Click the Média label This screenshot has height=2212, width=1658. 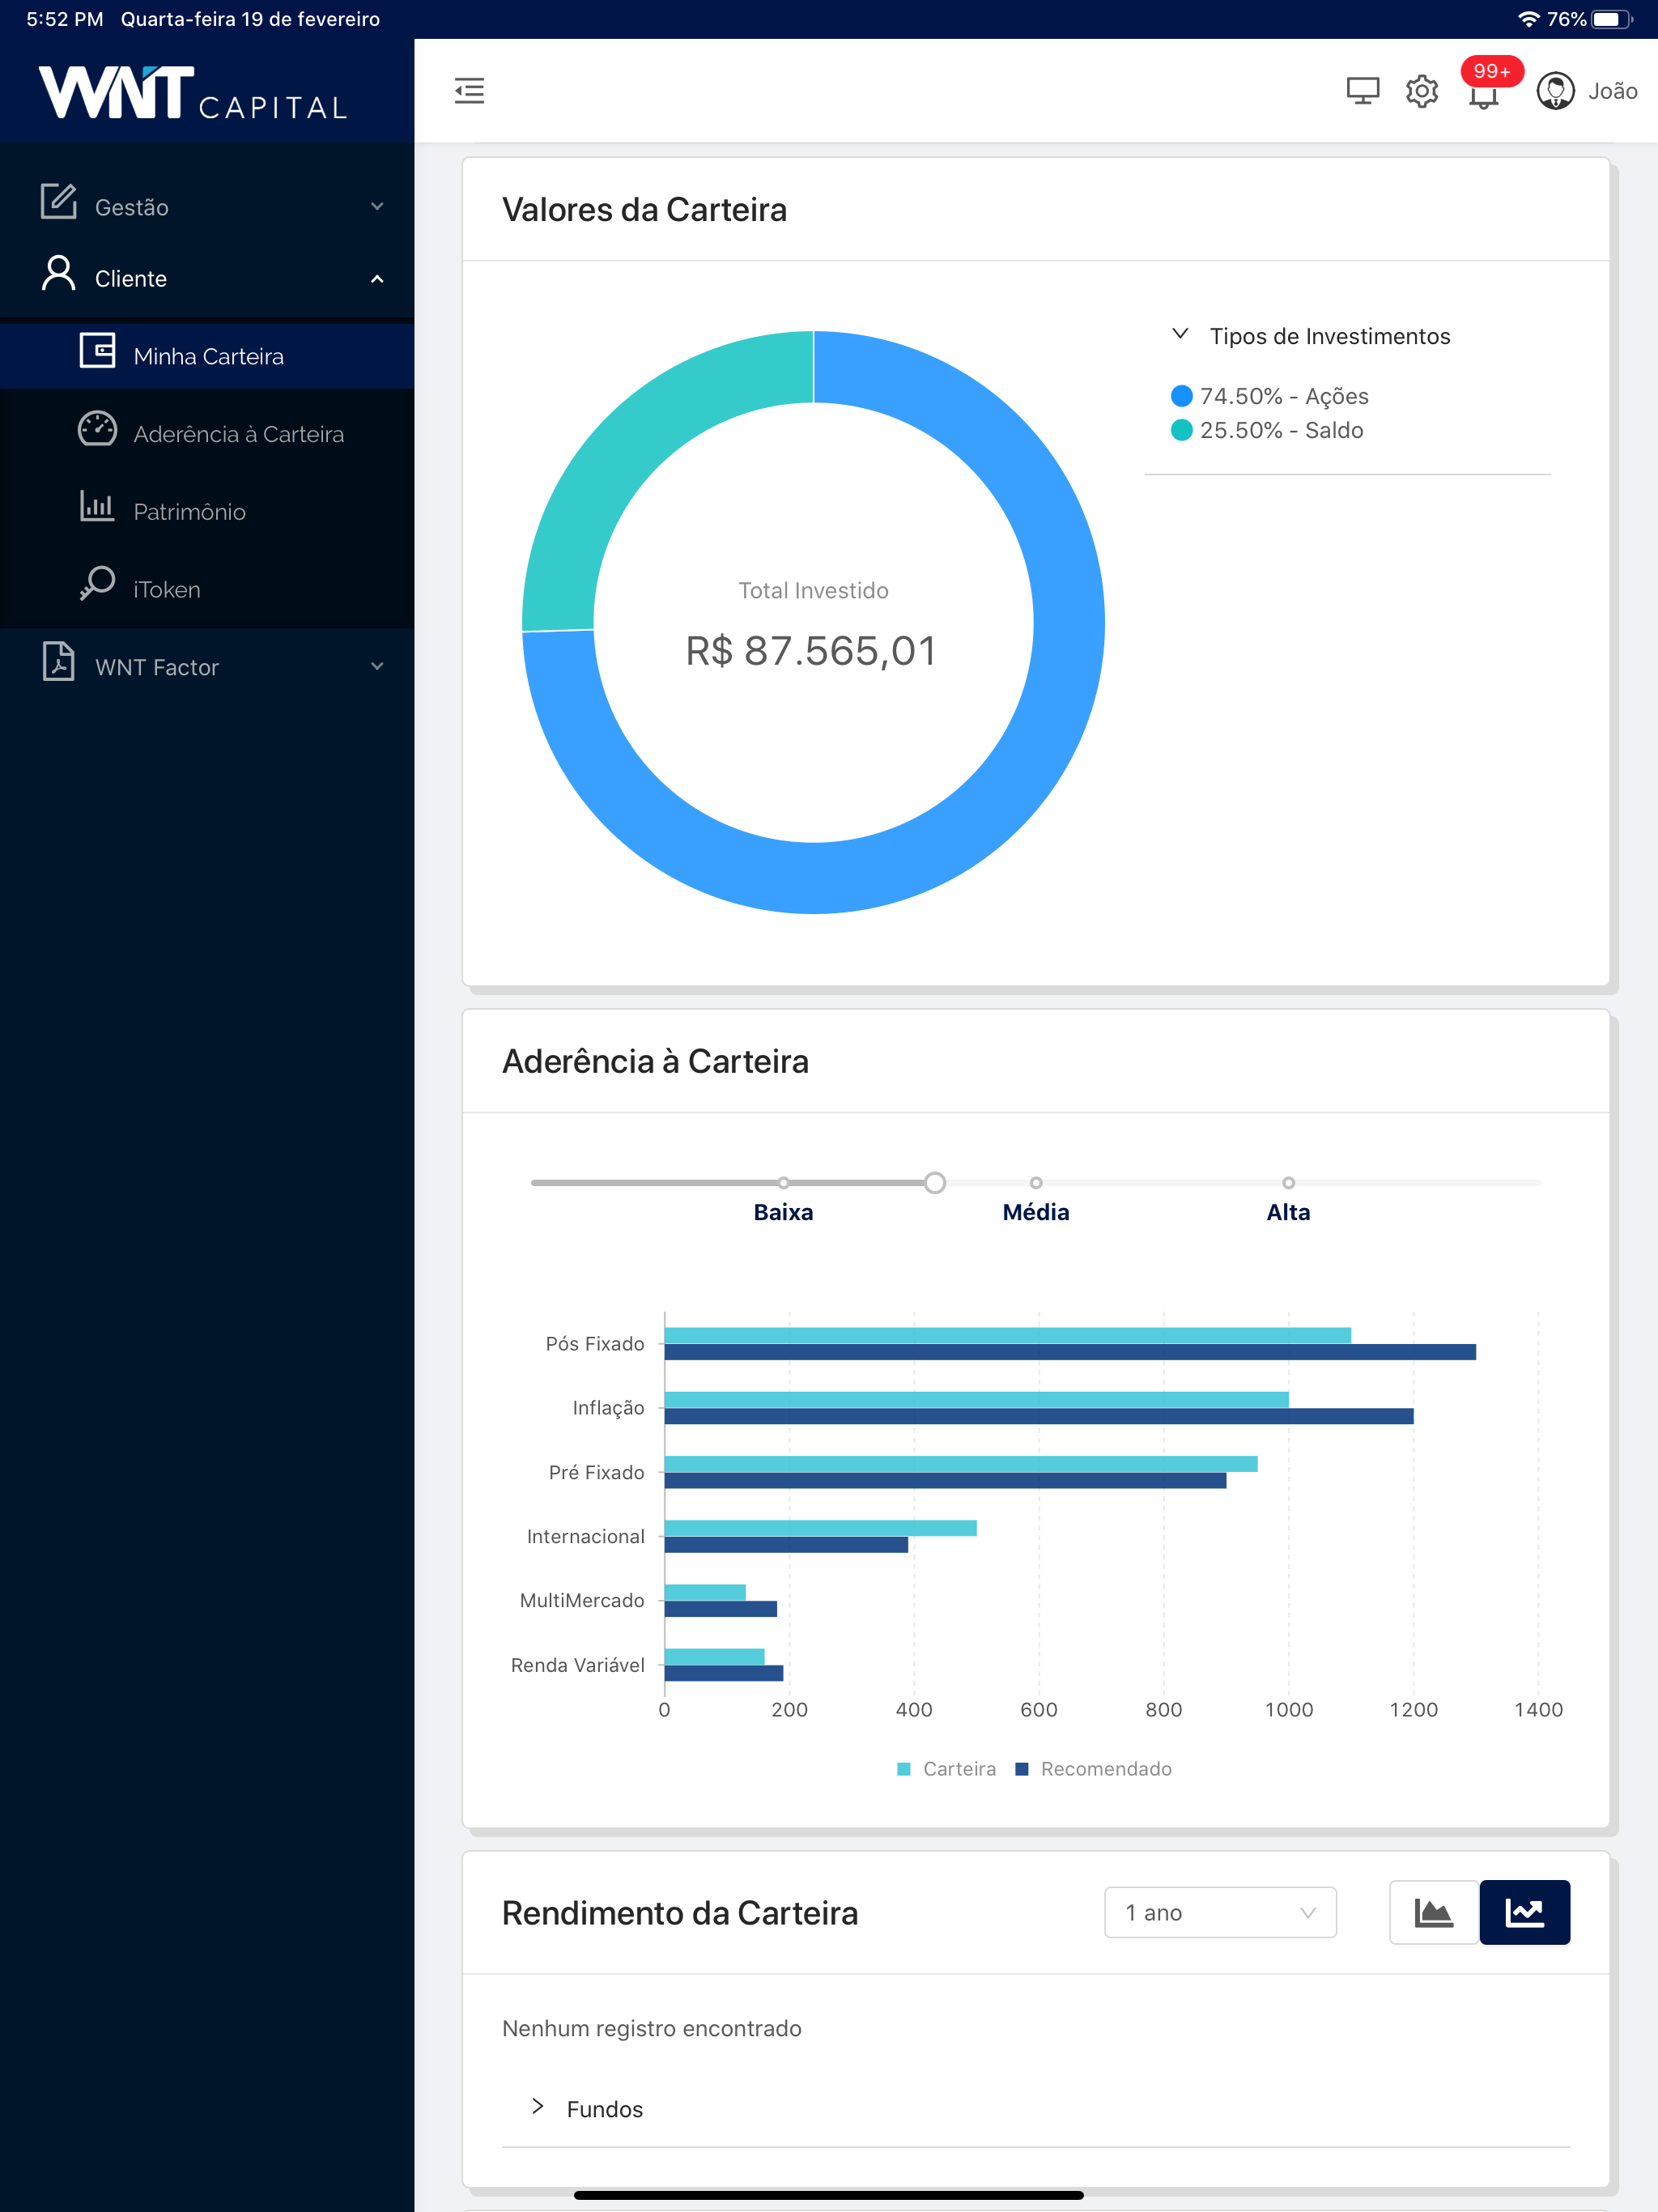click(x=1036, y=1212)
